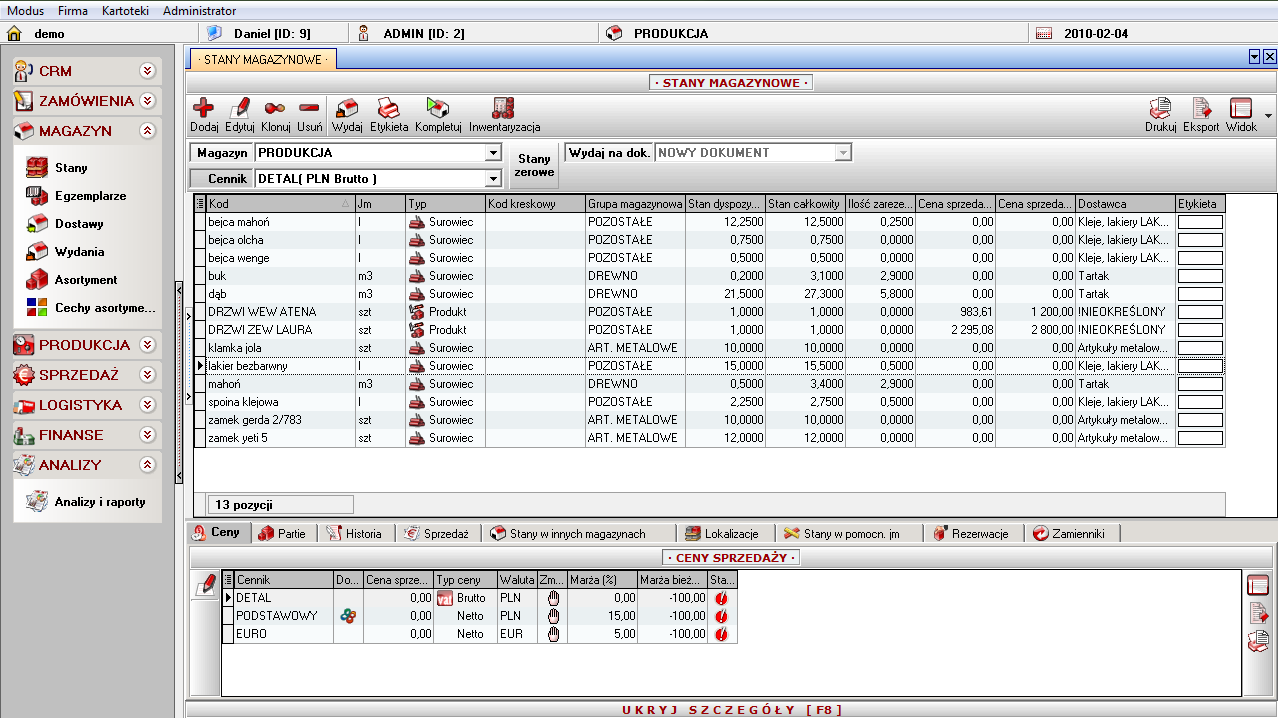1278x718 pixels.
Task: Open the Firma menu
Action: pyautogui.click(x=73, y=11)
